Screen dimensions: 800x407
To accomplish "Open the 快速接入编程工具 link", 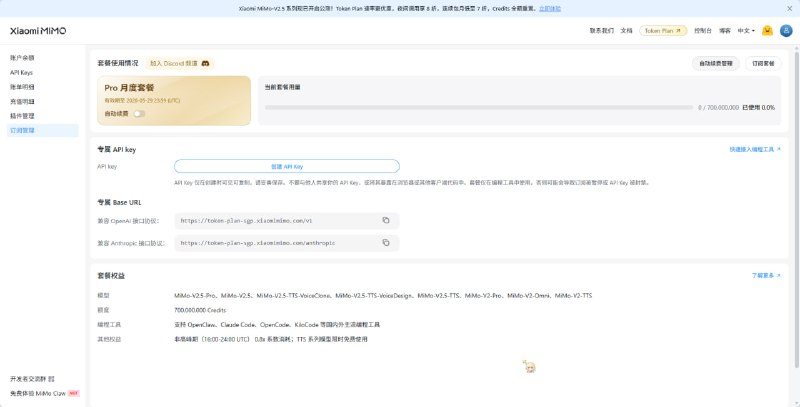I will 755,150.
